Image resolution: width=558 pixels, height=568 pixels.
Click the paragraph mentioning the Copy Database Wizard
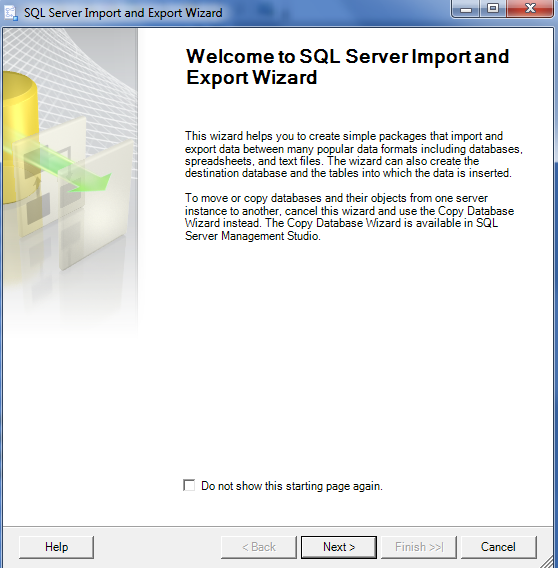(x=349, y=217)
